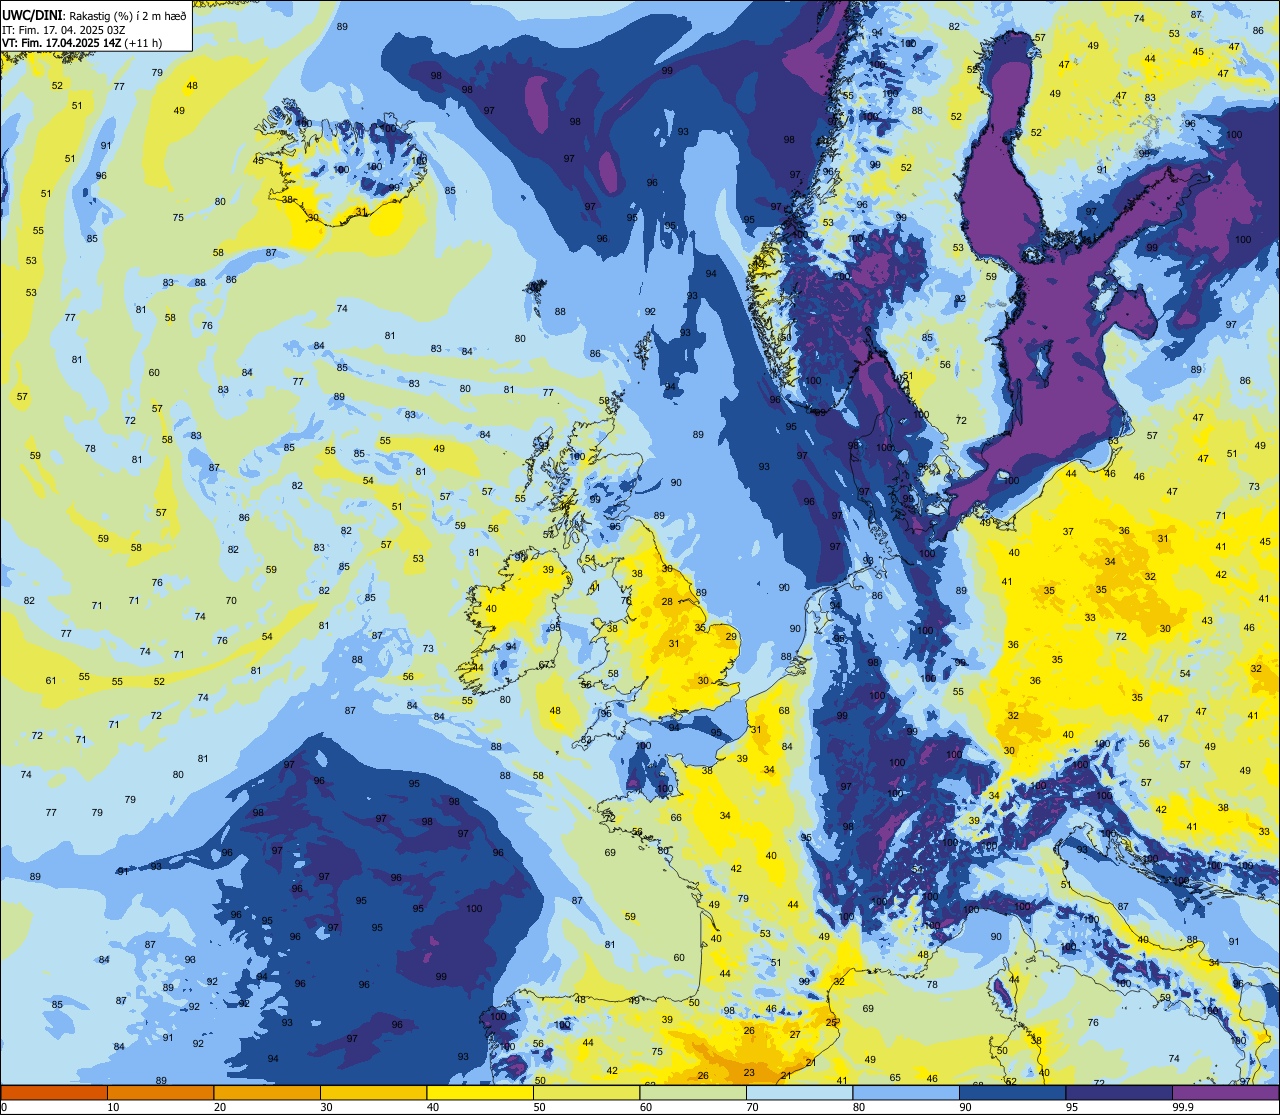
Task: Click the humidity value "29" on England's east coast
Action: 731,636
